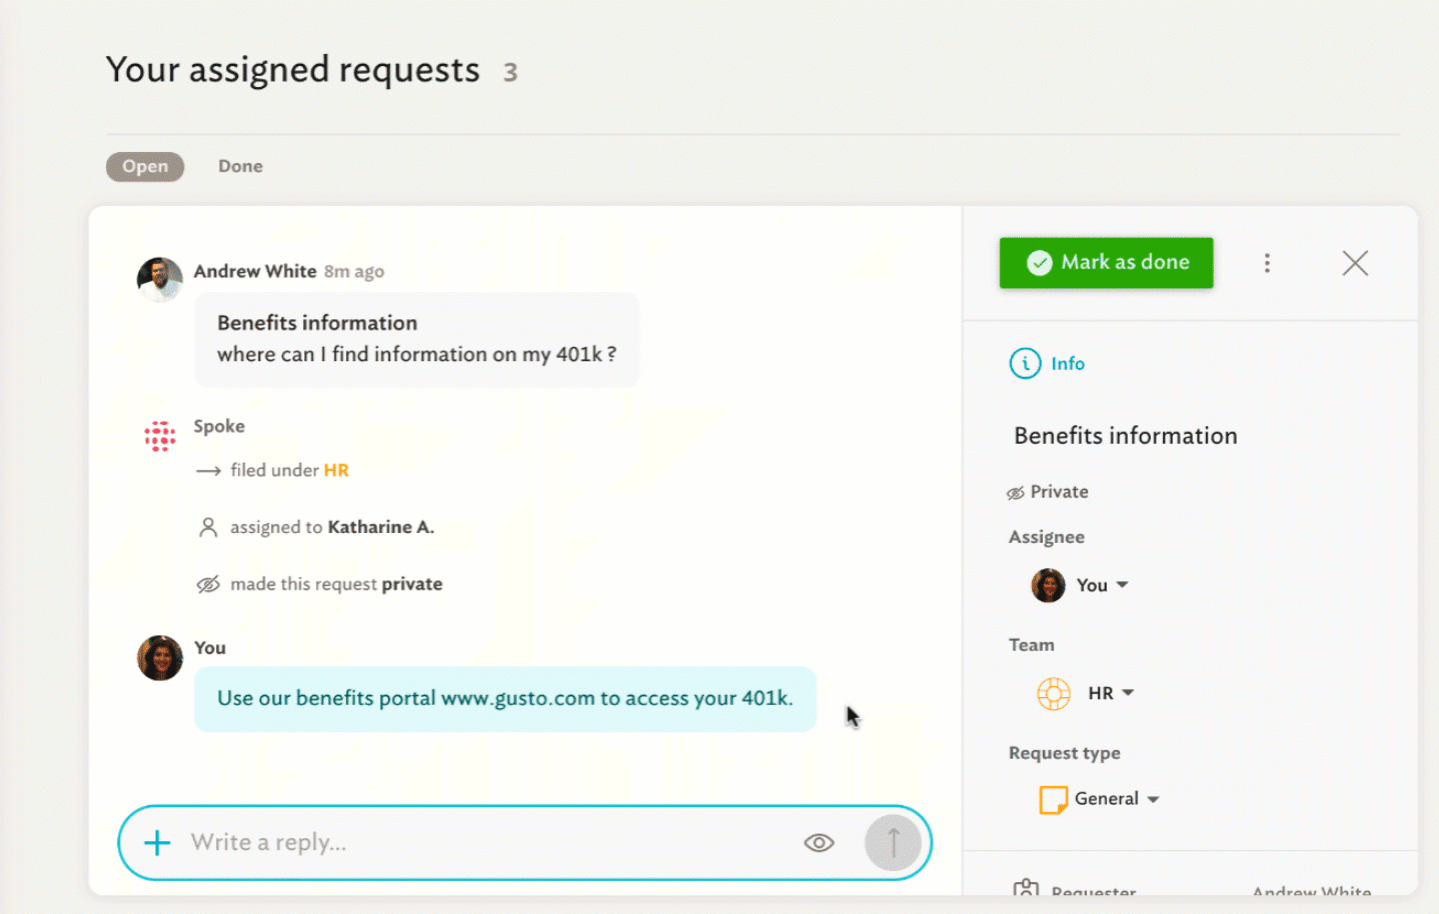Toggle the Private visibility setting
Screen dimensions: 1439x914
coord(1048,492)
